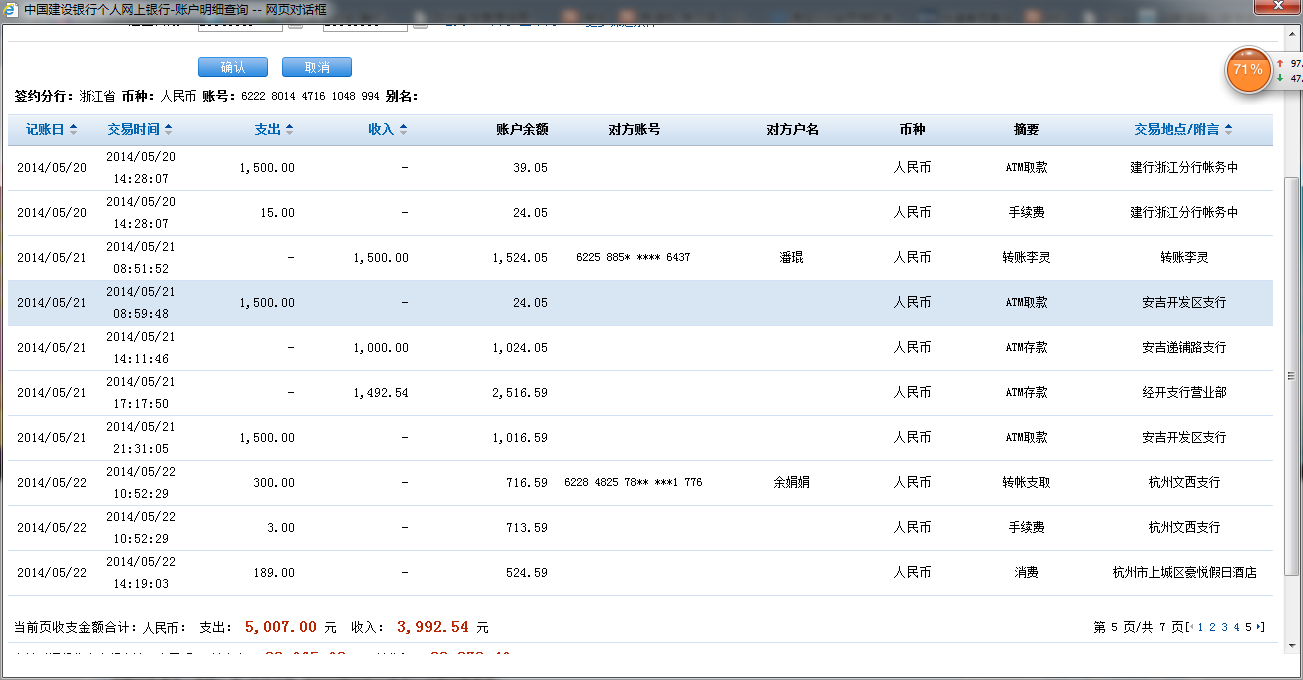Open the orange 71% floating widget
Viewport: 1303px width, 680px height.
[x=1247, y=70]
